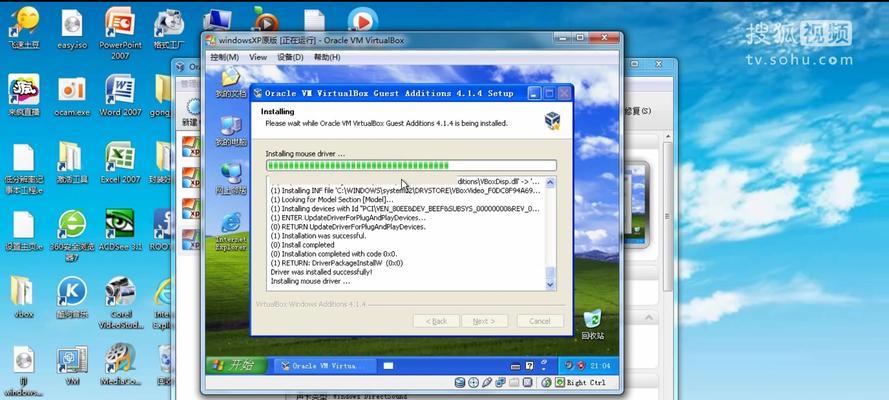889x400 pixels.
Task: Open the 回收站 recycle bin in XP guest
Action: [x=592, y=325]
